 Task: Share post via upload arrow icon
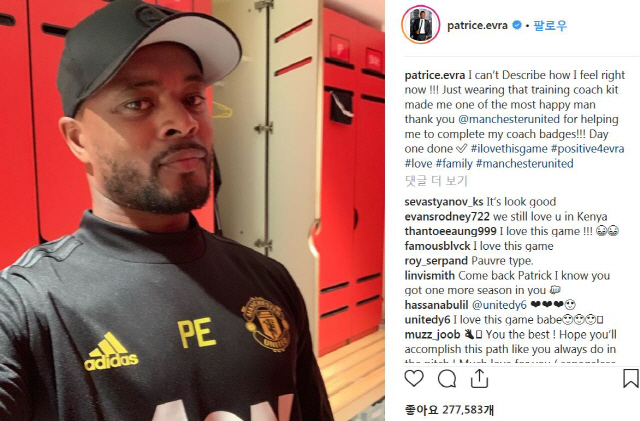tap(479, 378)
